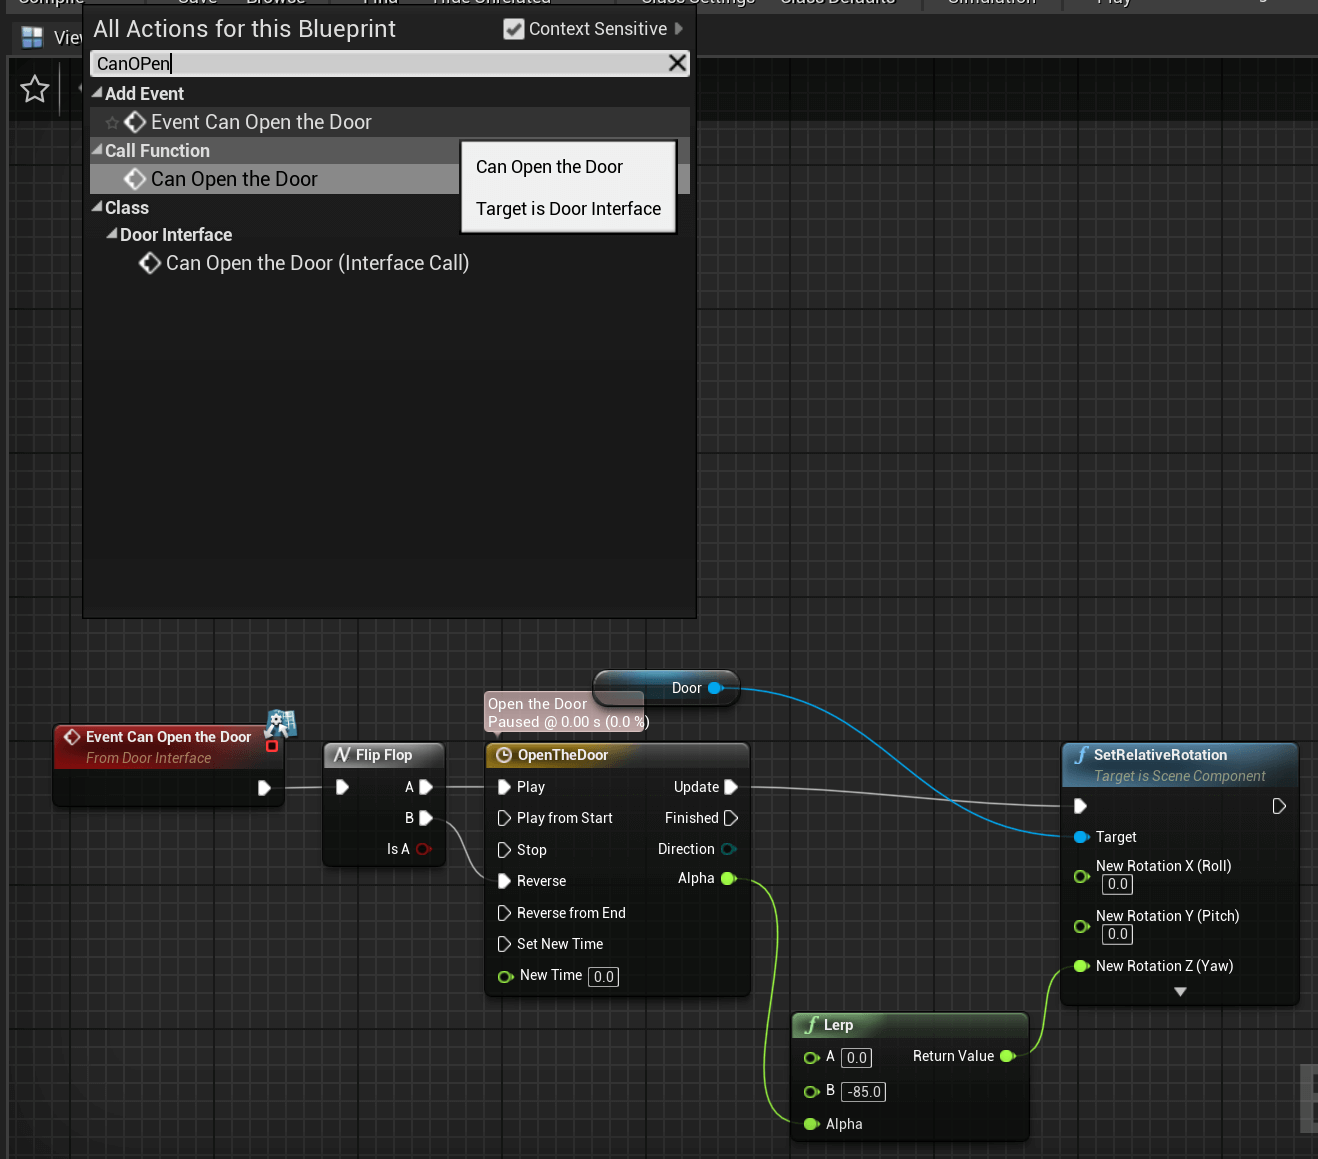1318x1159 pixels.
Task: Click the timeline Stop pin
Action: click(505, 850)
